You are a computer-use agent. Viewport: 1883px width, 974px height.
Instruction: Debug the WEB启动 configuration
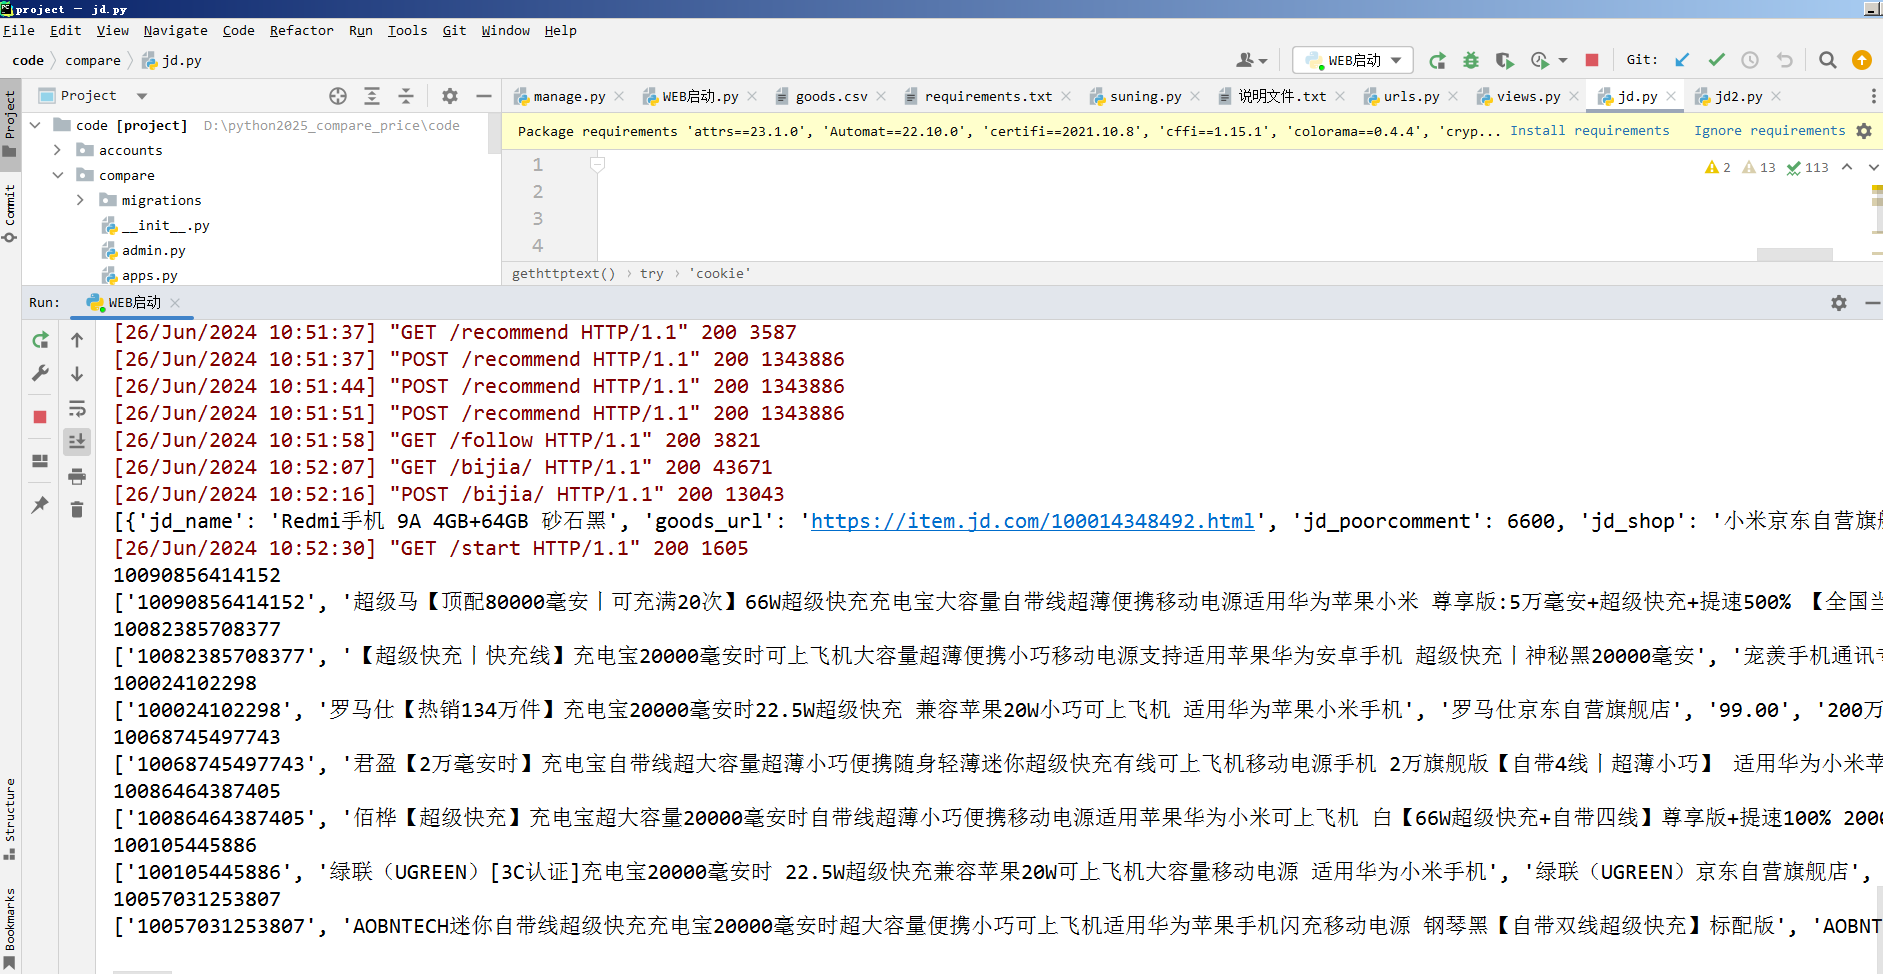[1470, 60]
